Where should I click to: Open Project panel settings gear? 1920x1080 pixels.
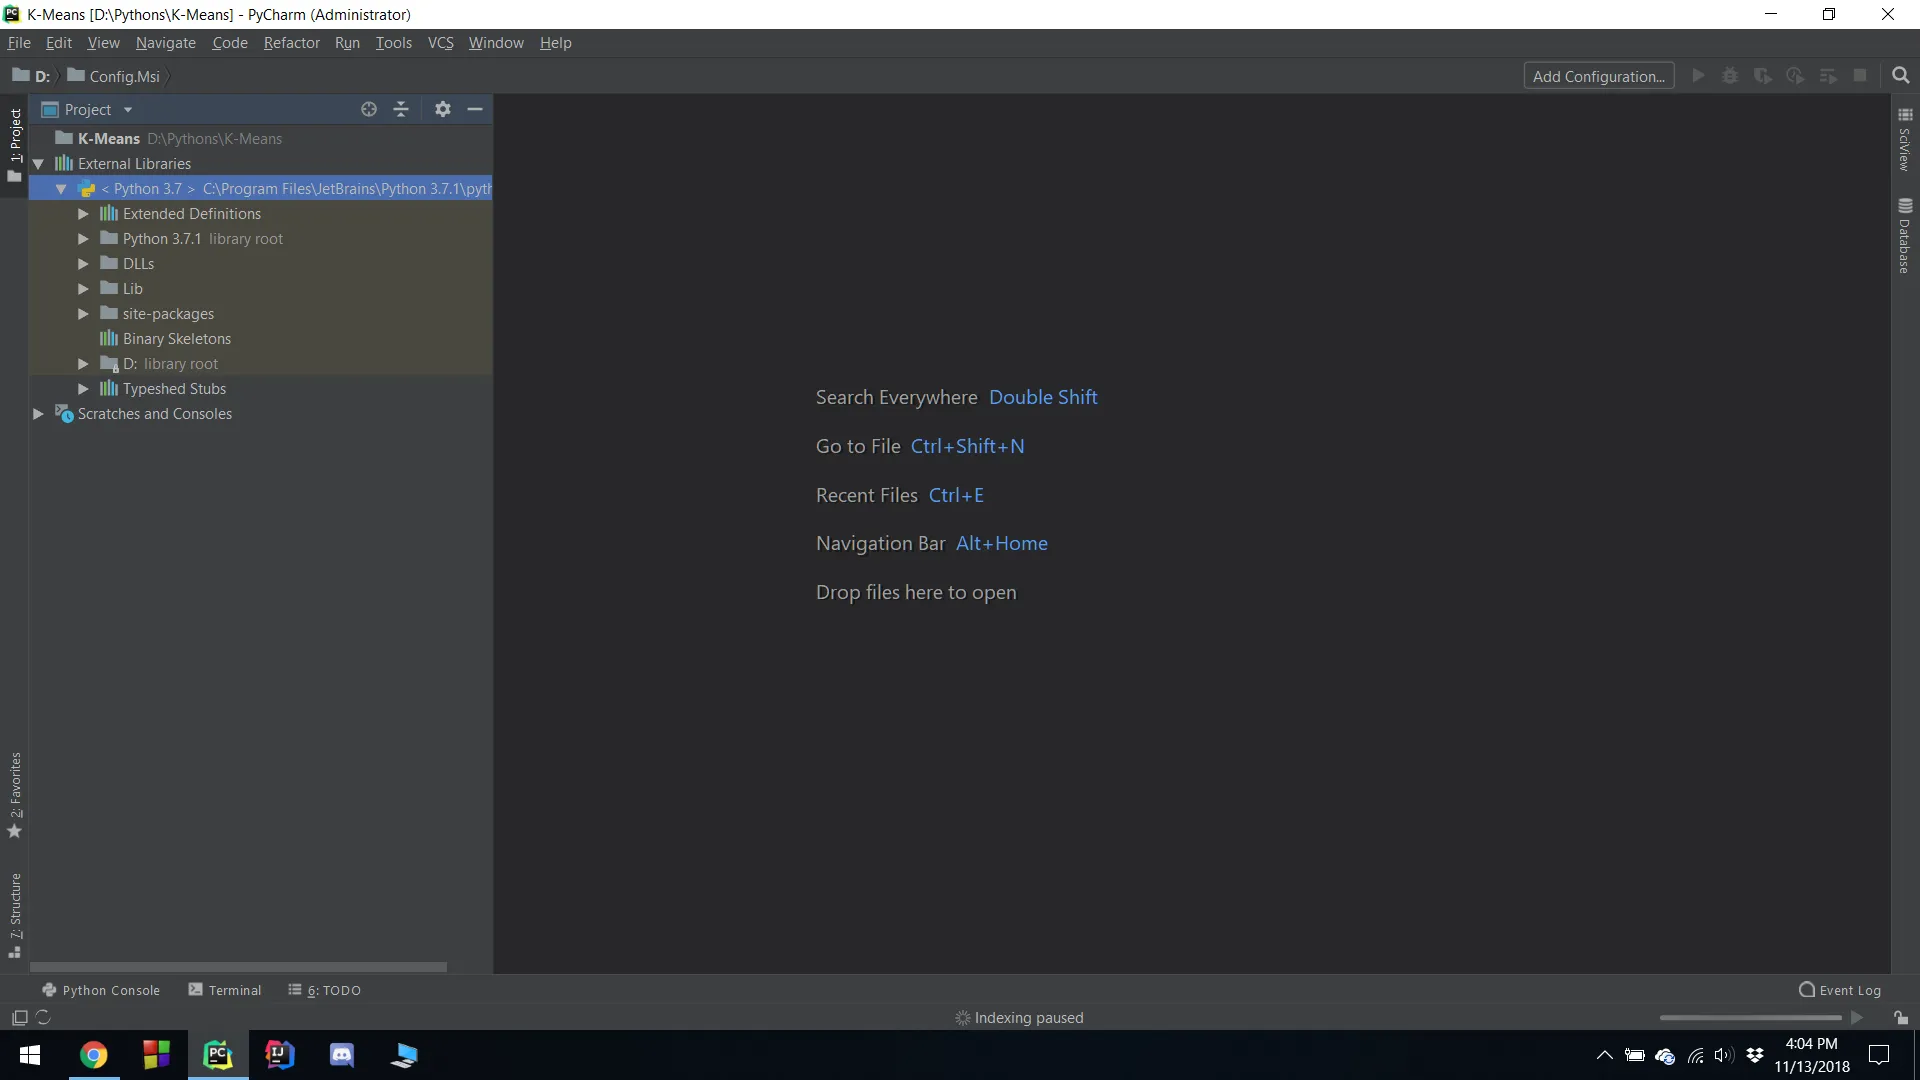point(443,109)
